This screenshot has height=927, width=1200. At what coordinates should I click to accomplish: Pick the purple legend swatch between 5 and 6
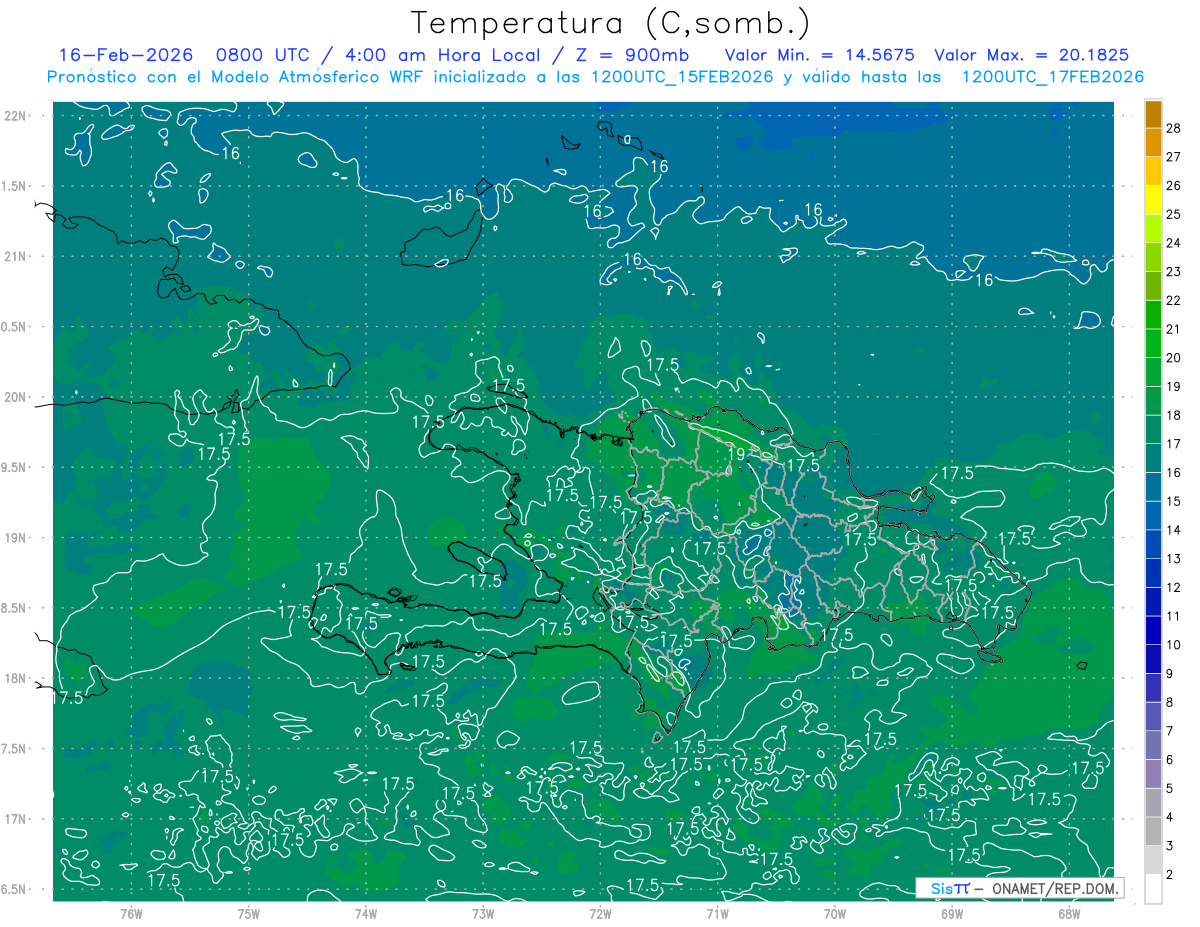[x=1153, y=774]
